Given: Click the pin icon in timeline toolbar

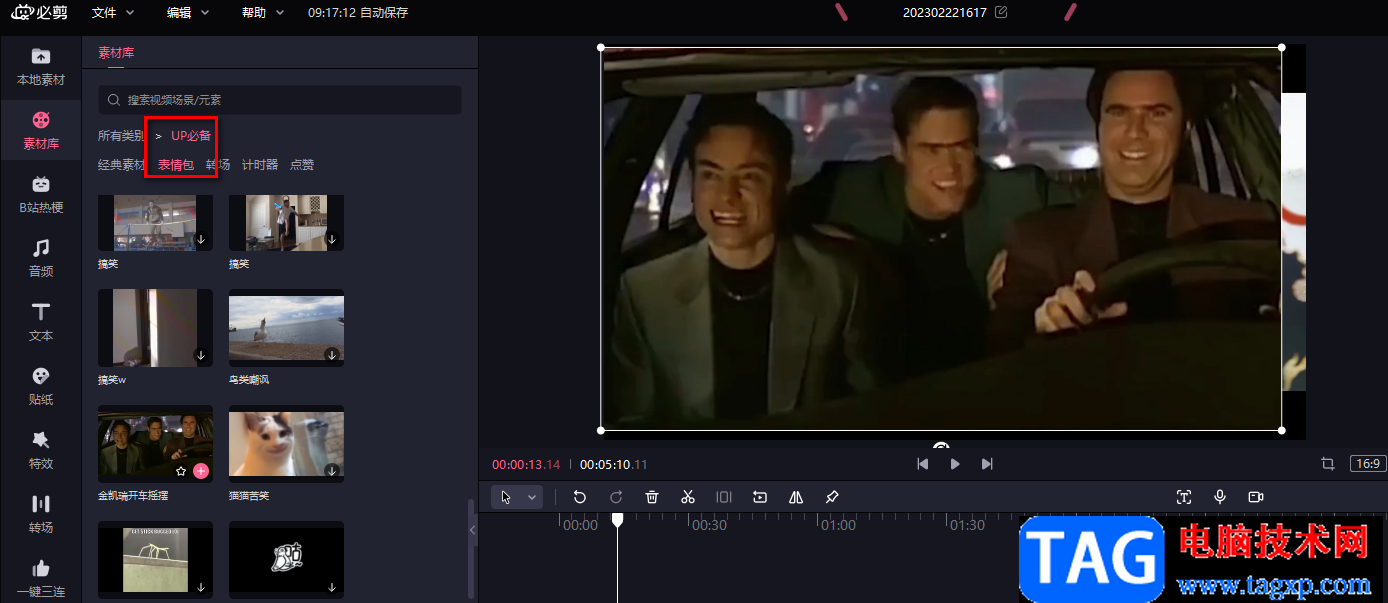Looking at the screenshot, I should coord(832,497).
